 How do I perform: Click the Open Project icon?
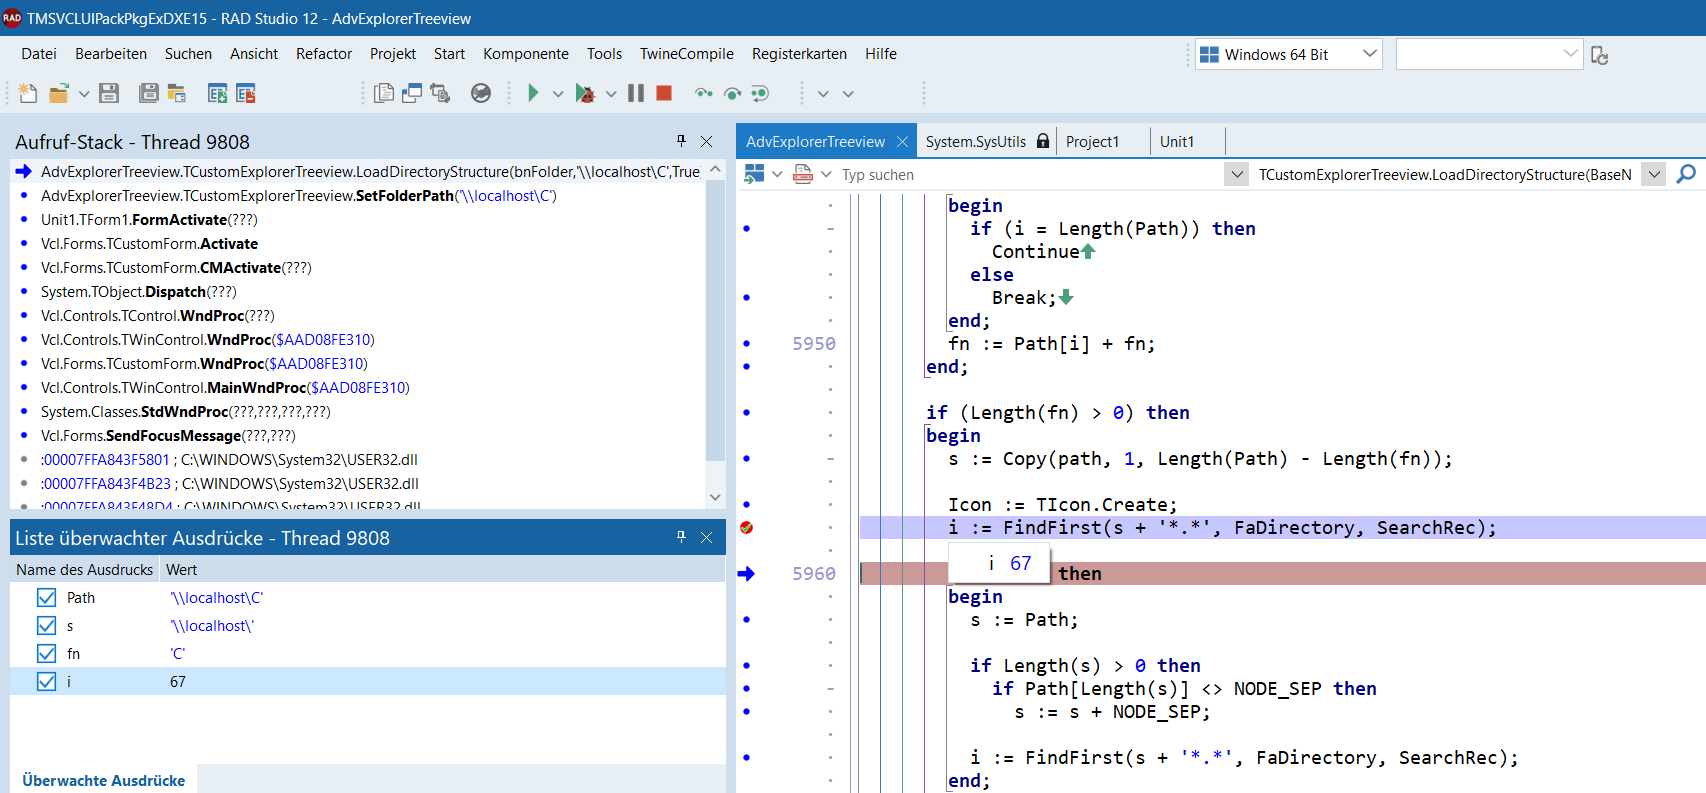point(177,93)
